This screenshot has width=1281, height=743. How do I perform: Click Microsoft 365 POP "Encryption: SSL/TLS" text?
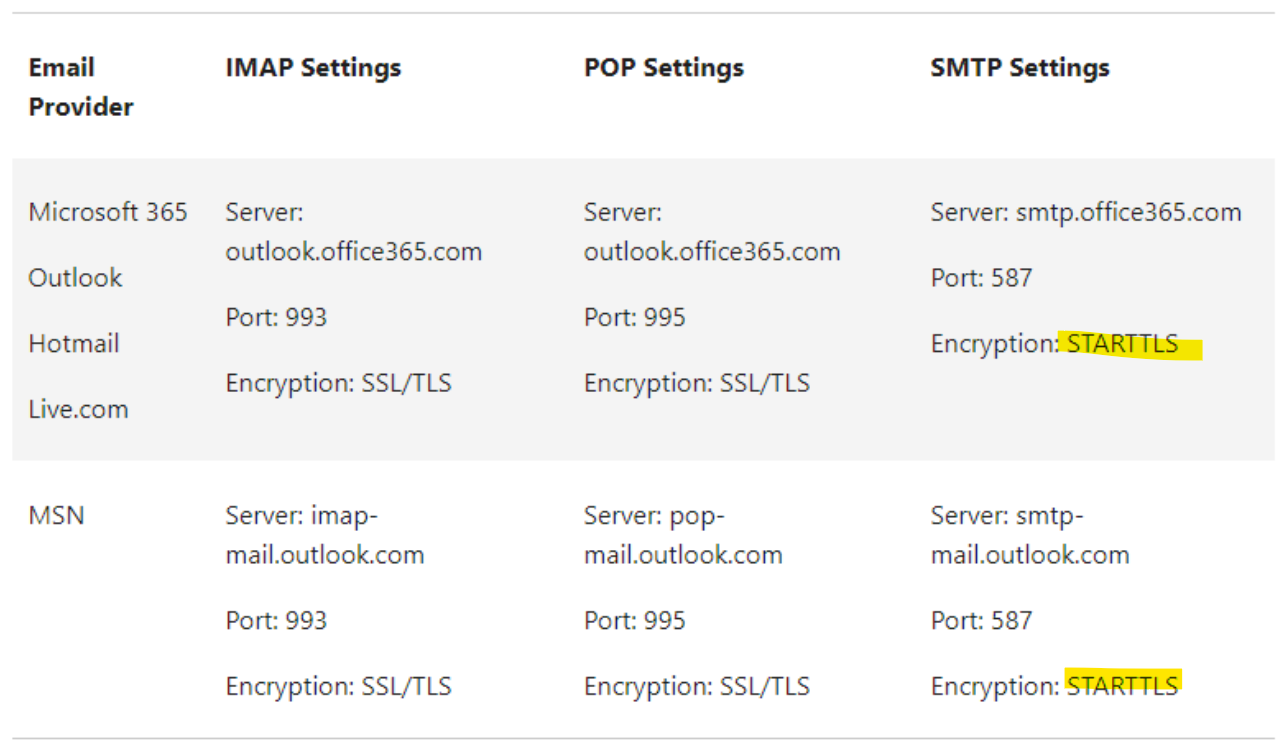click(x=696, y=383)
